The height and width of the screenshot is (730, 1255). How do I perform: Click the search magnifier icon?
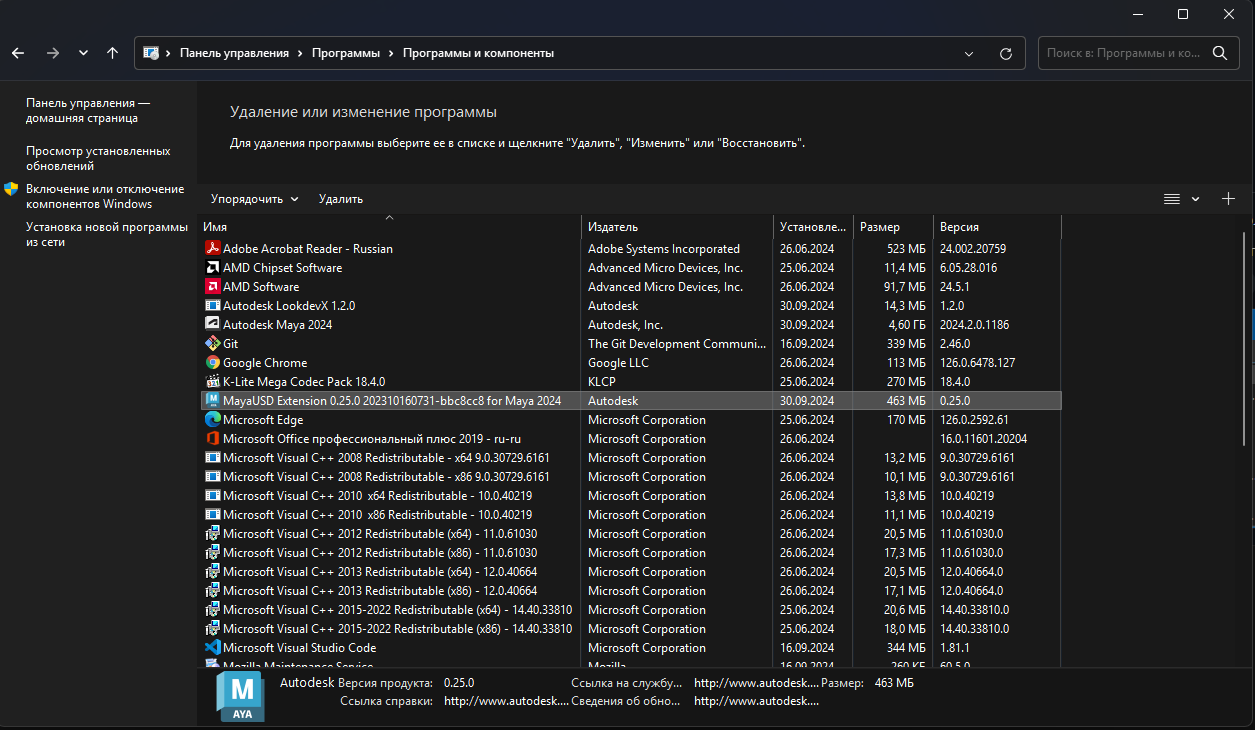(1219, 53)
